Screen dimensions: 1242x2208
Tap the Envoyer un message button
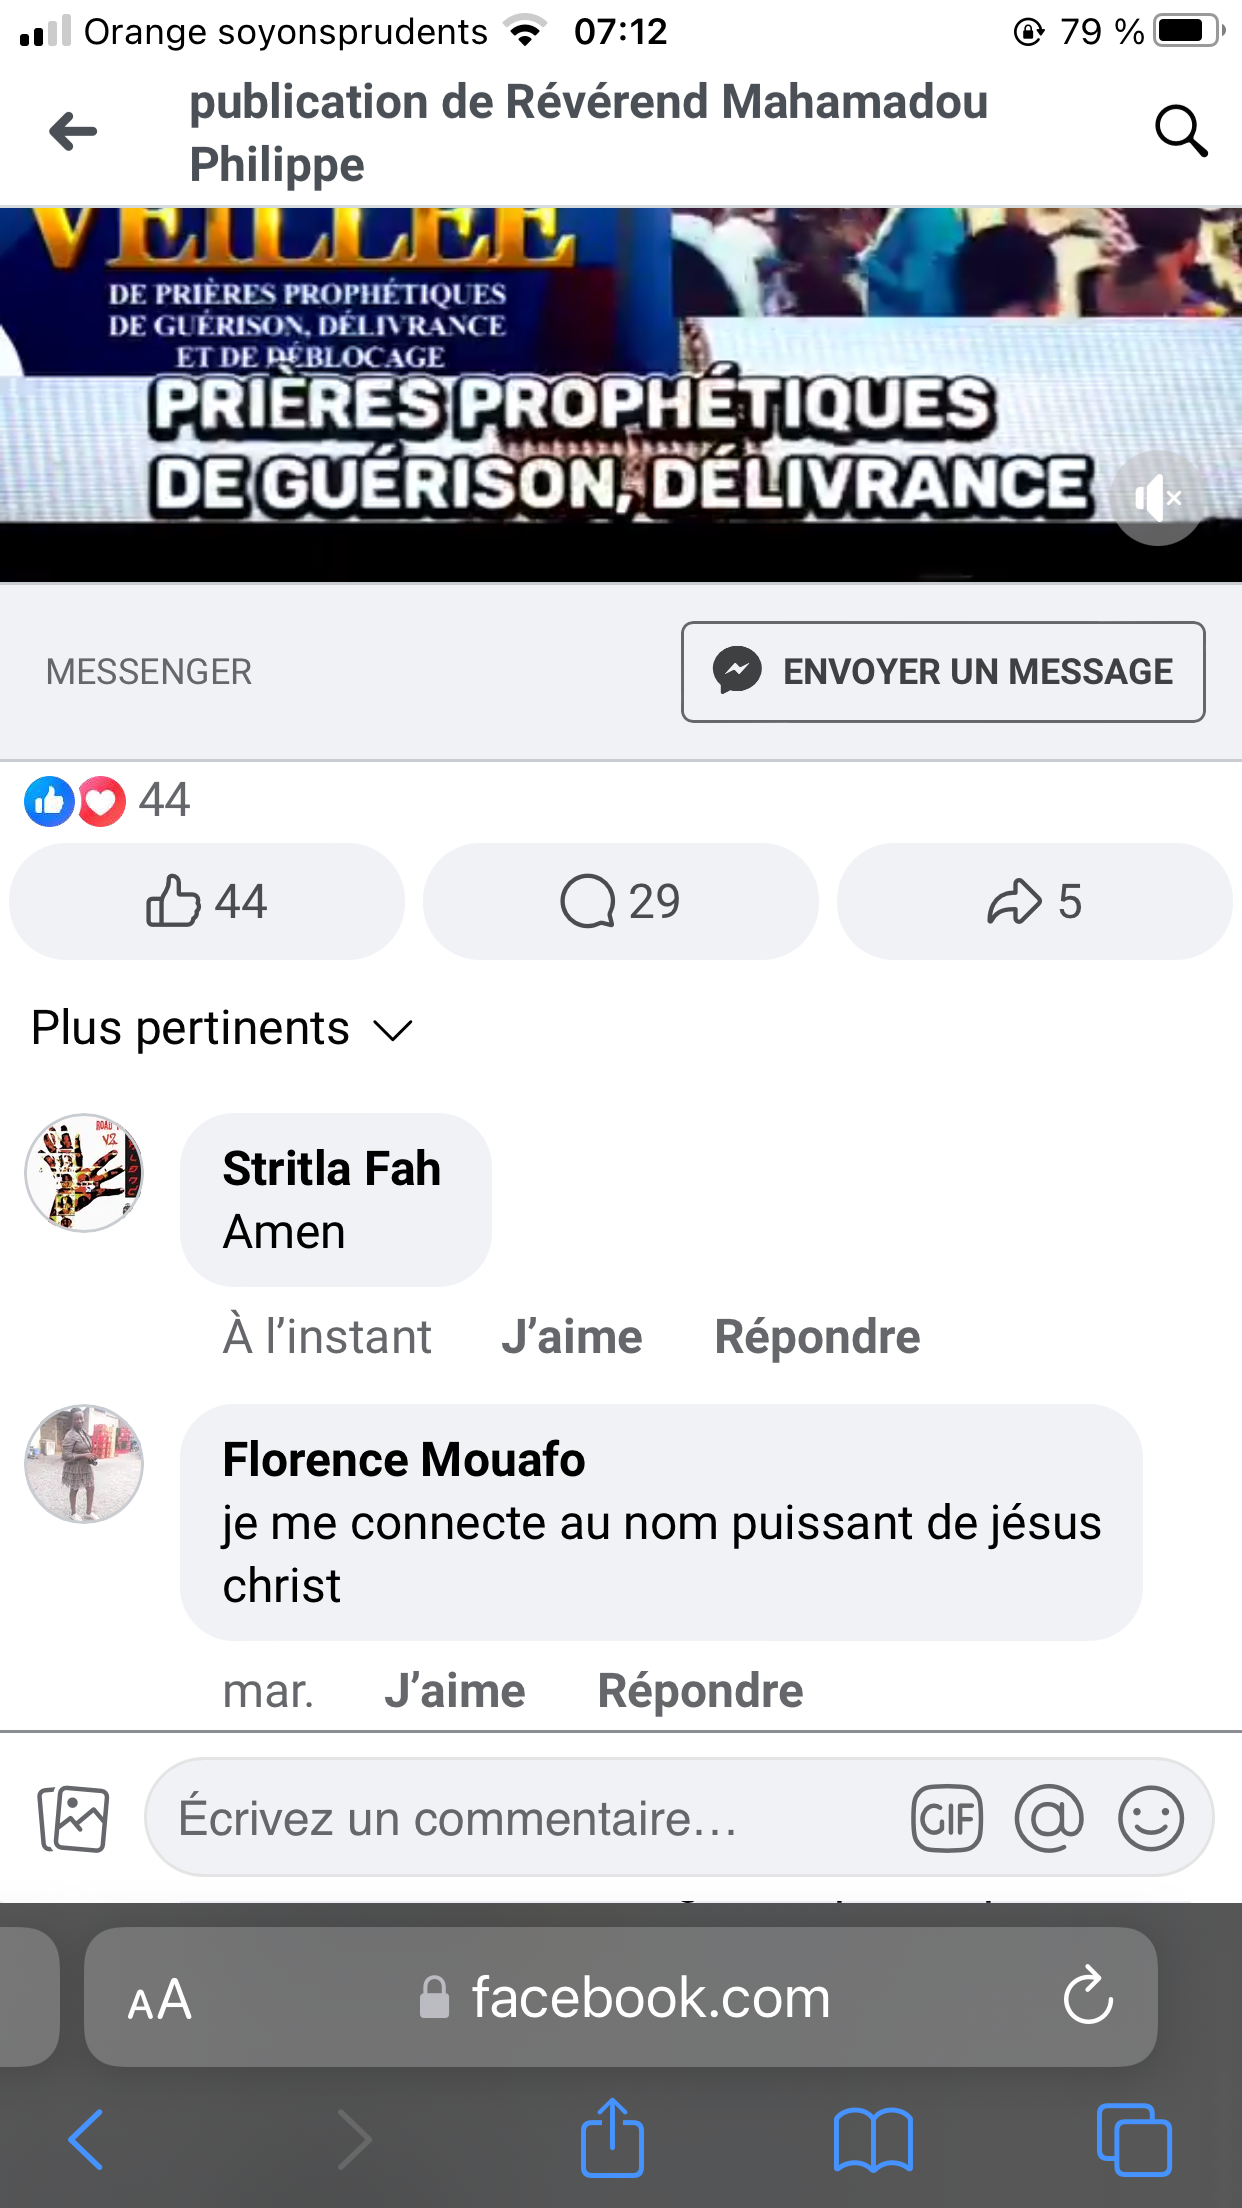pos(943,672)
